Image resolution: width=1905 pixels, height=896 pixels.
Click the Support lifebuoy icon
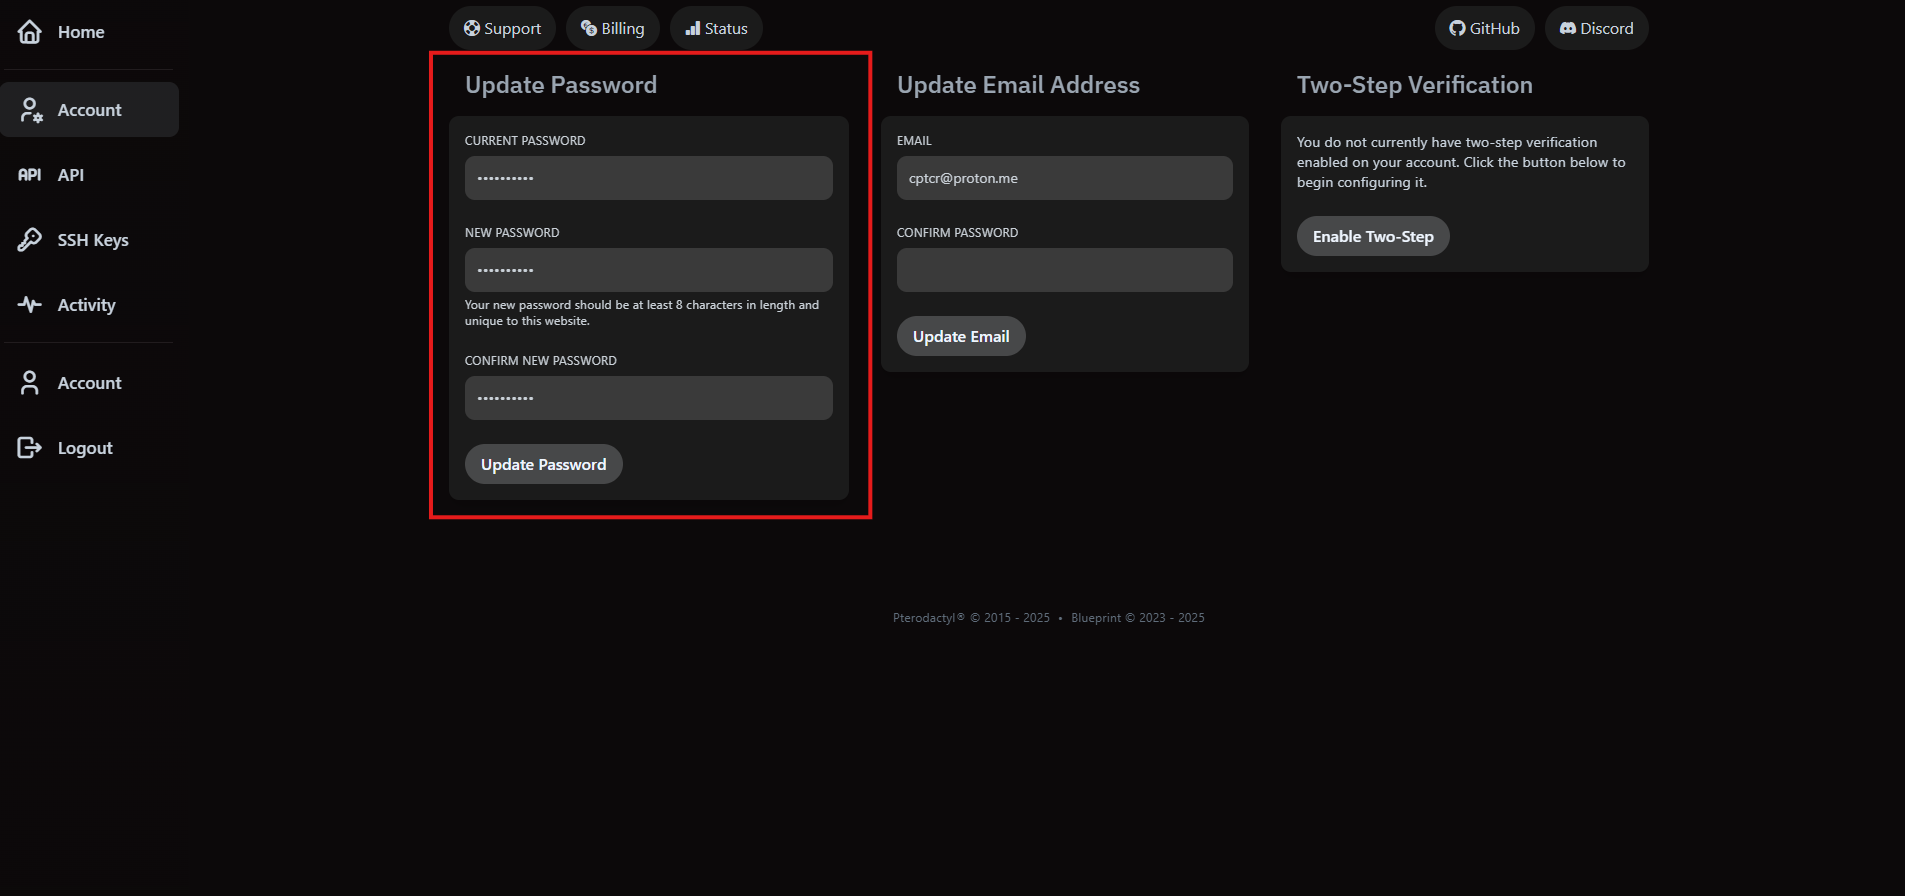(472, 28)
